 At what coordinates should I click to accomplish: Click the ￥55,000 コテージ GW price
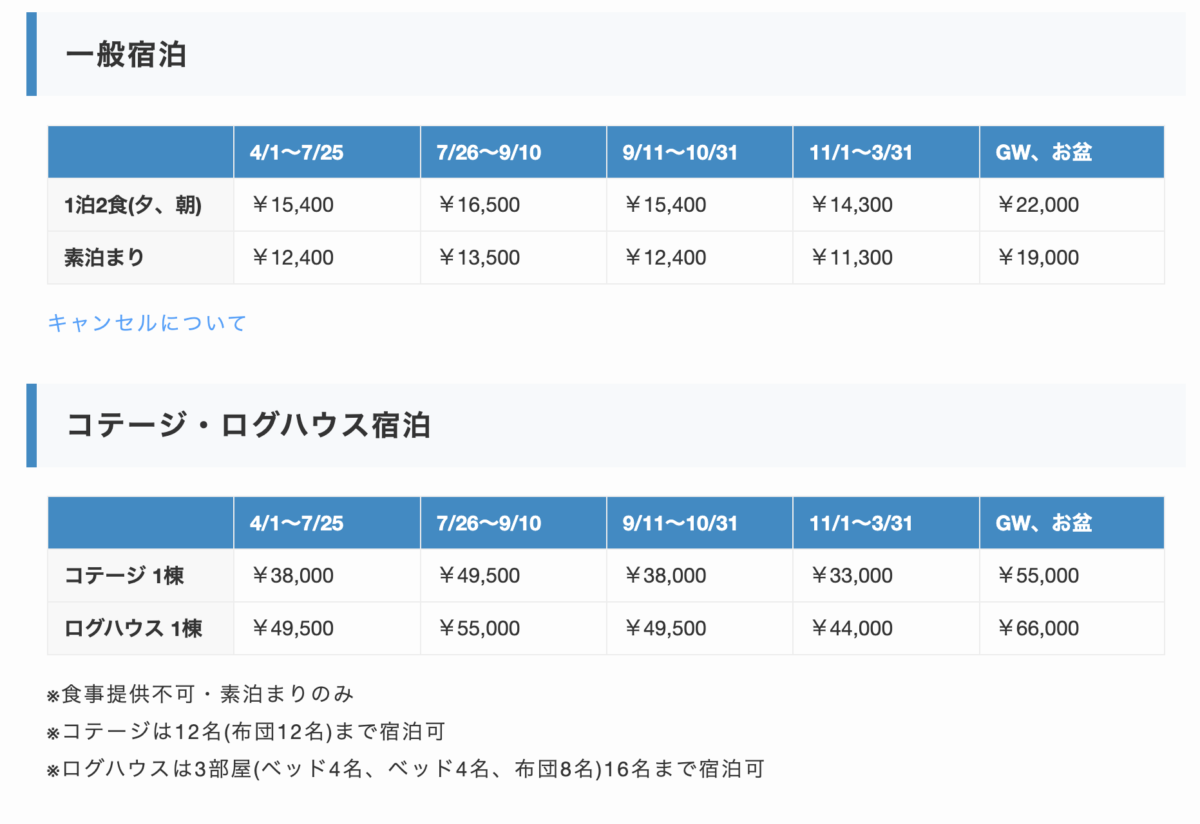pos(1038,576)
